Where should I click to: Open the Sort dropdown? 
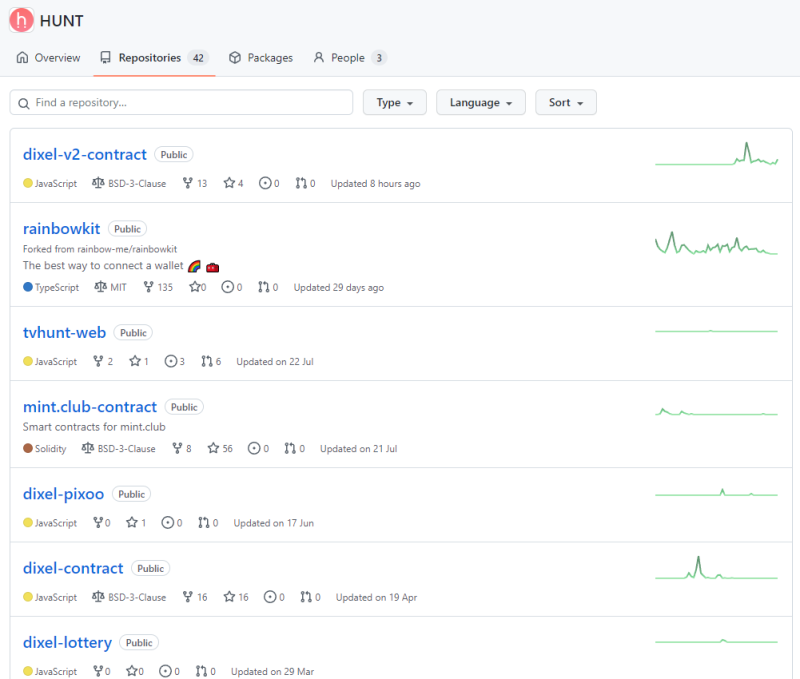[x=565, y=103]
